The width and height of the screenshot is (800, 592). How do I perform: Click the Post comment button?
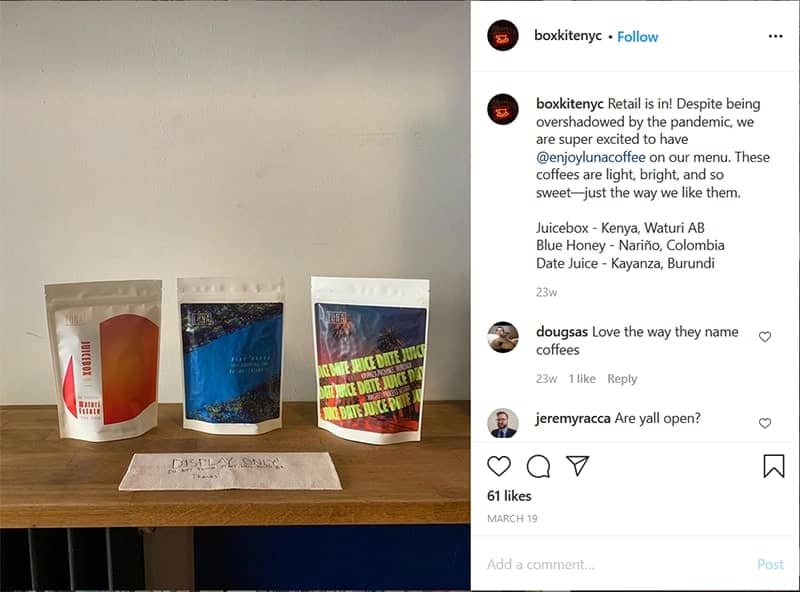point(770,564)
